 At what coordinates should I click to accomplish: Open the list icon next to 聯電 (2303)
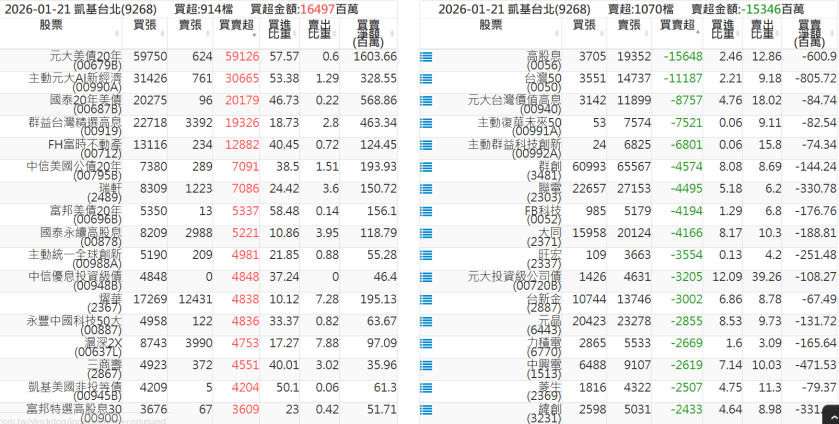point(426,188)
